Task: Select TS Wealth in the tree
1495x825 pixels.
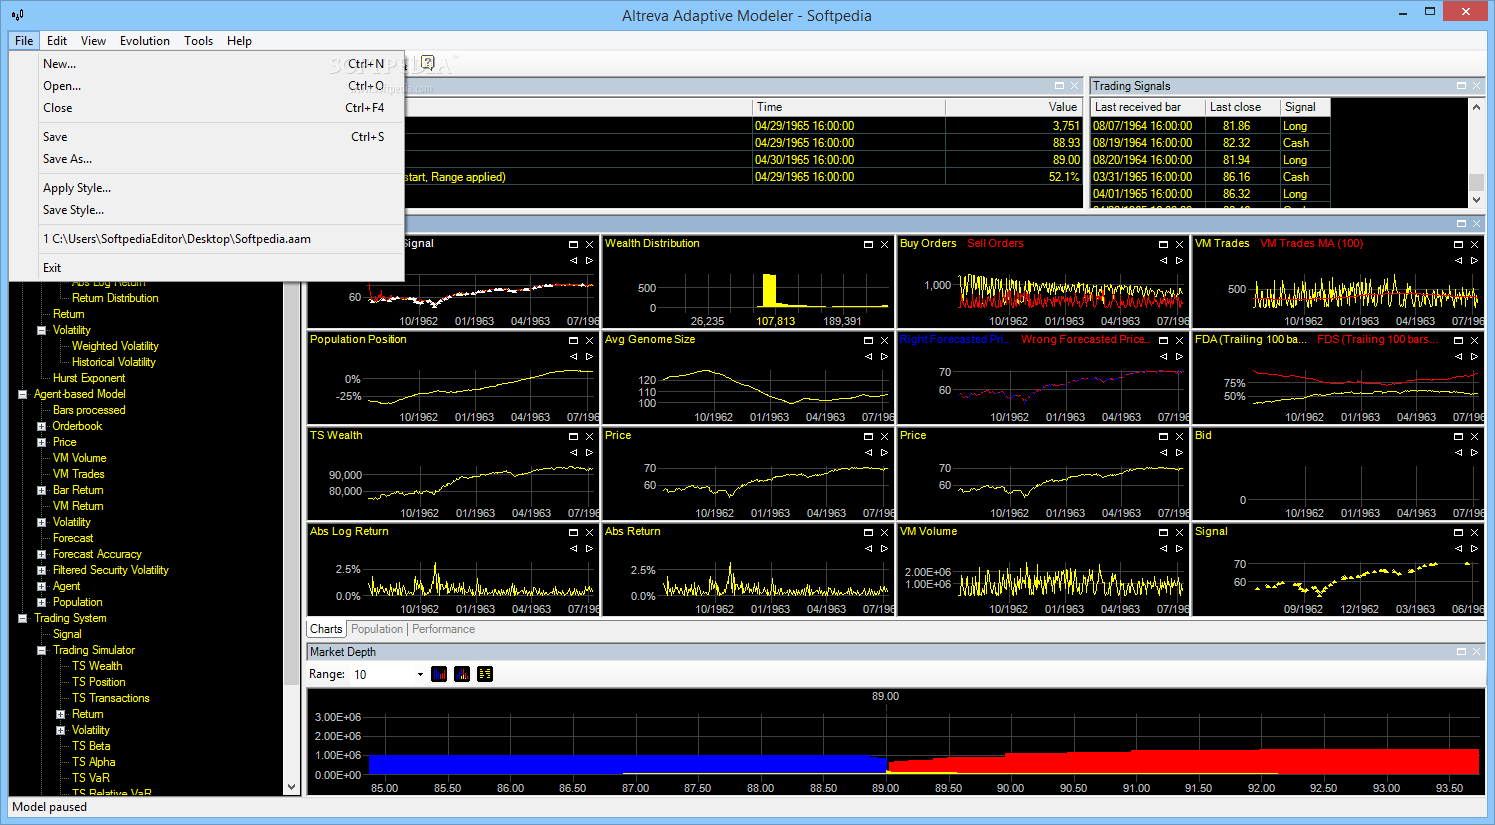Action: coord(97,666)
